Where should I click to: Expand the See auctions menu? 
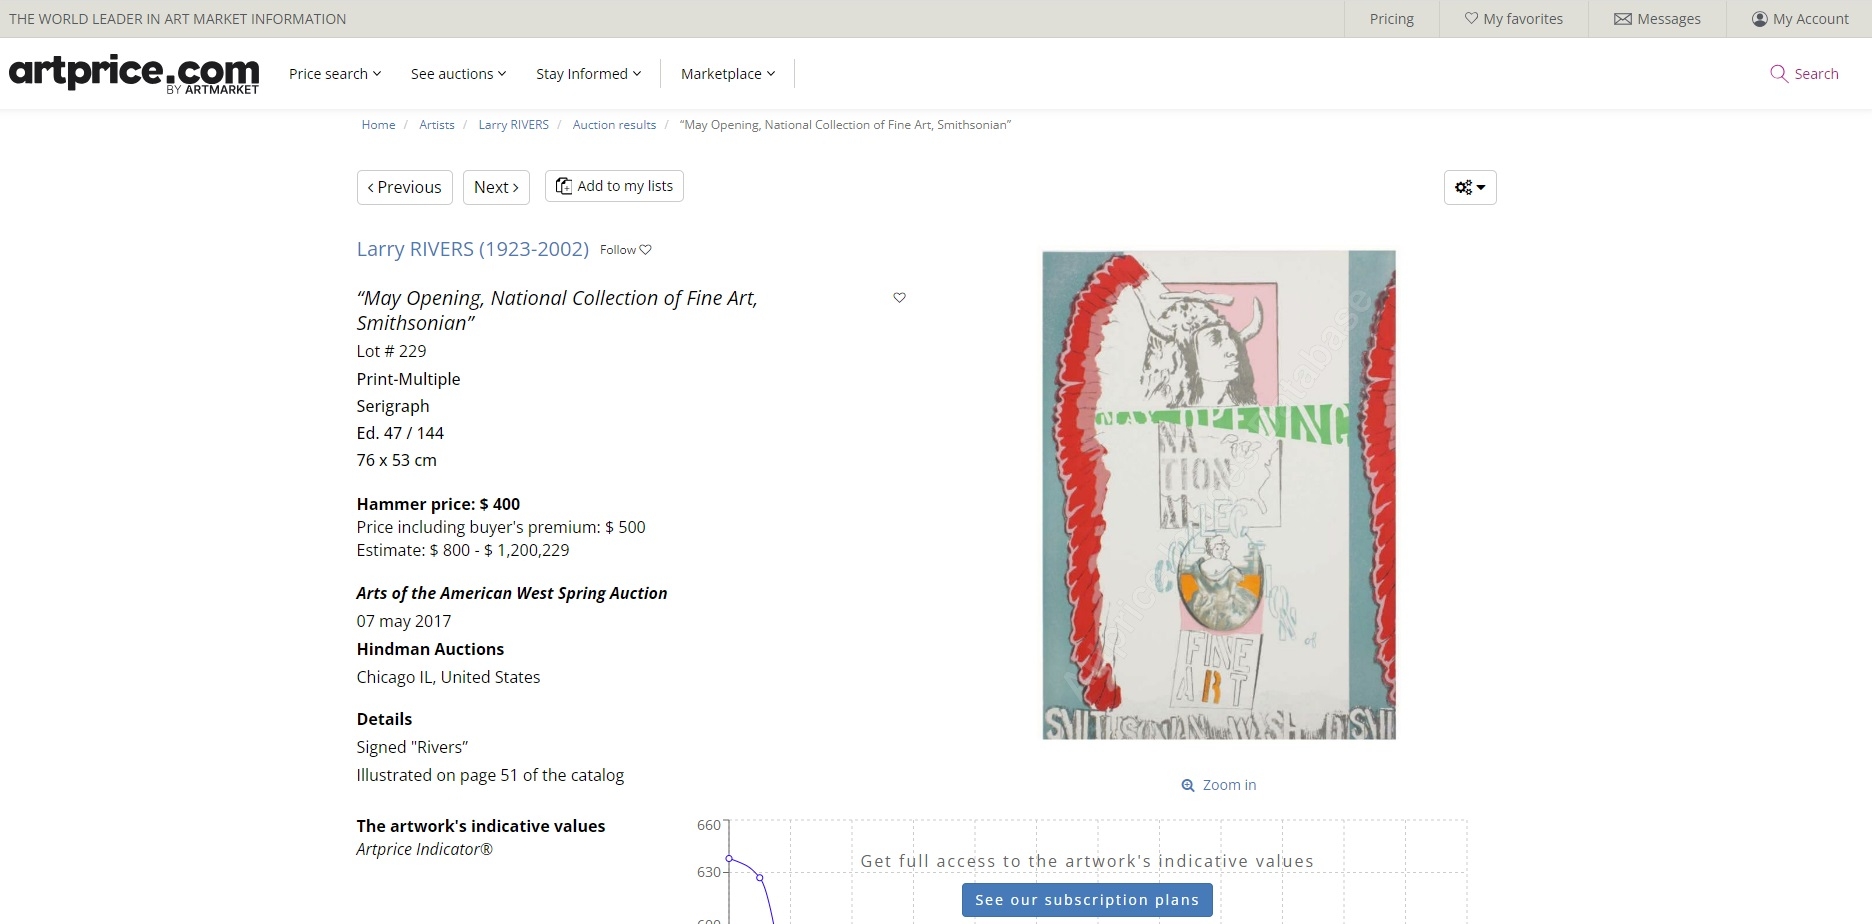point(458,74)
